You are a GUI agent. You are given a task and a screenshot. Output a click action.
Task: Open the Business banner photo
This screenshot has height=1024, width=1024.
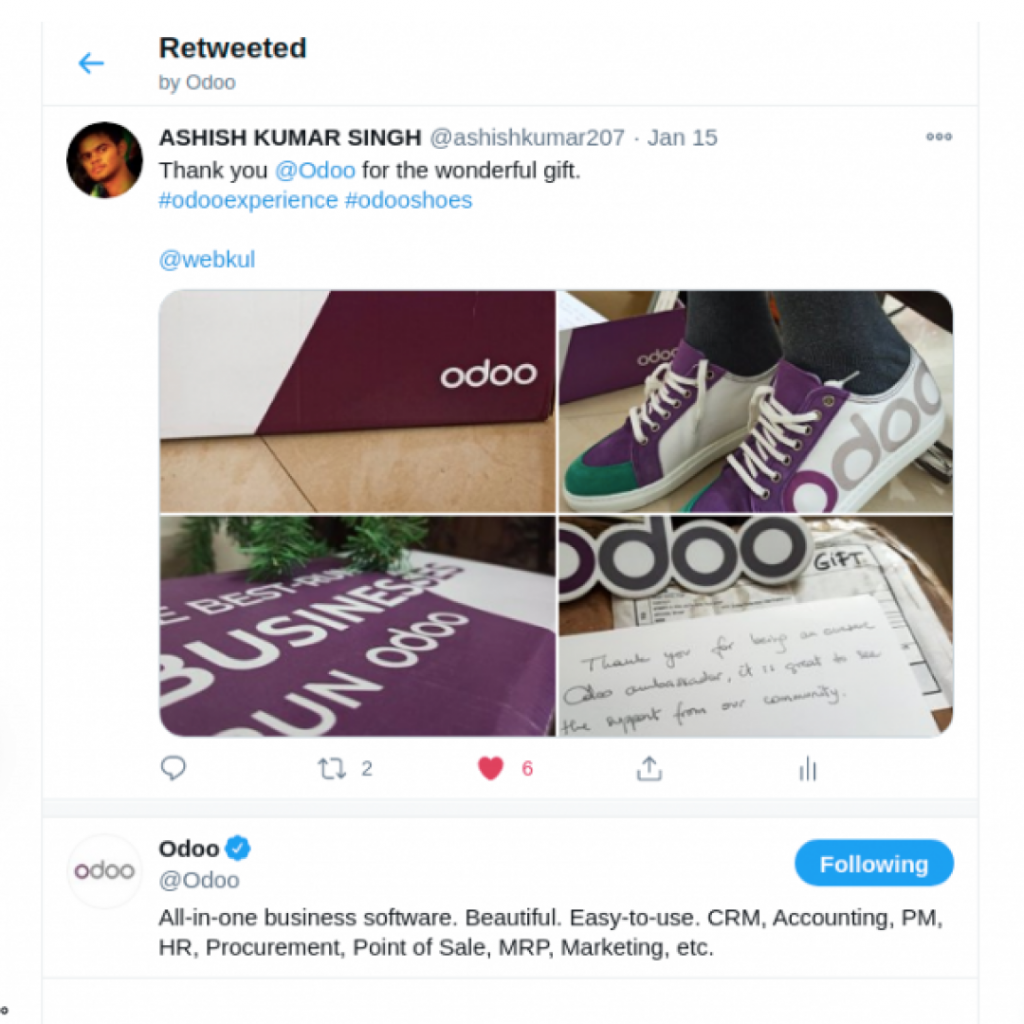click(357, 626)
